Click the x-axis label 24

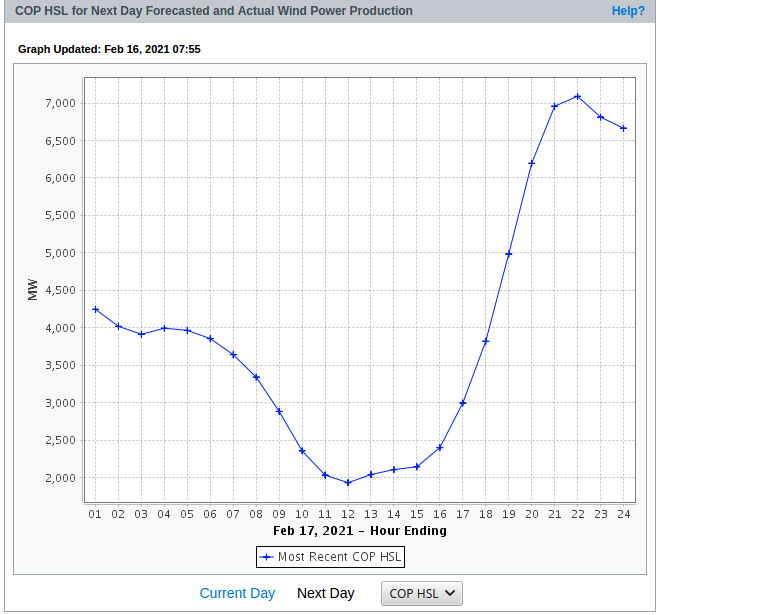click(x=624, y=514)
